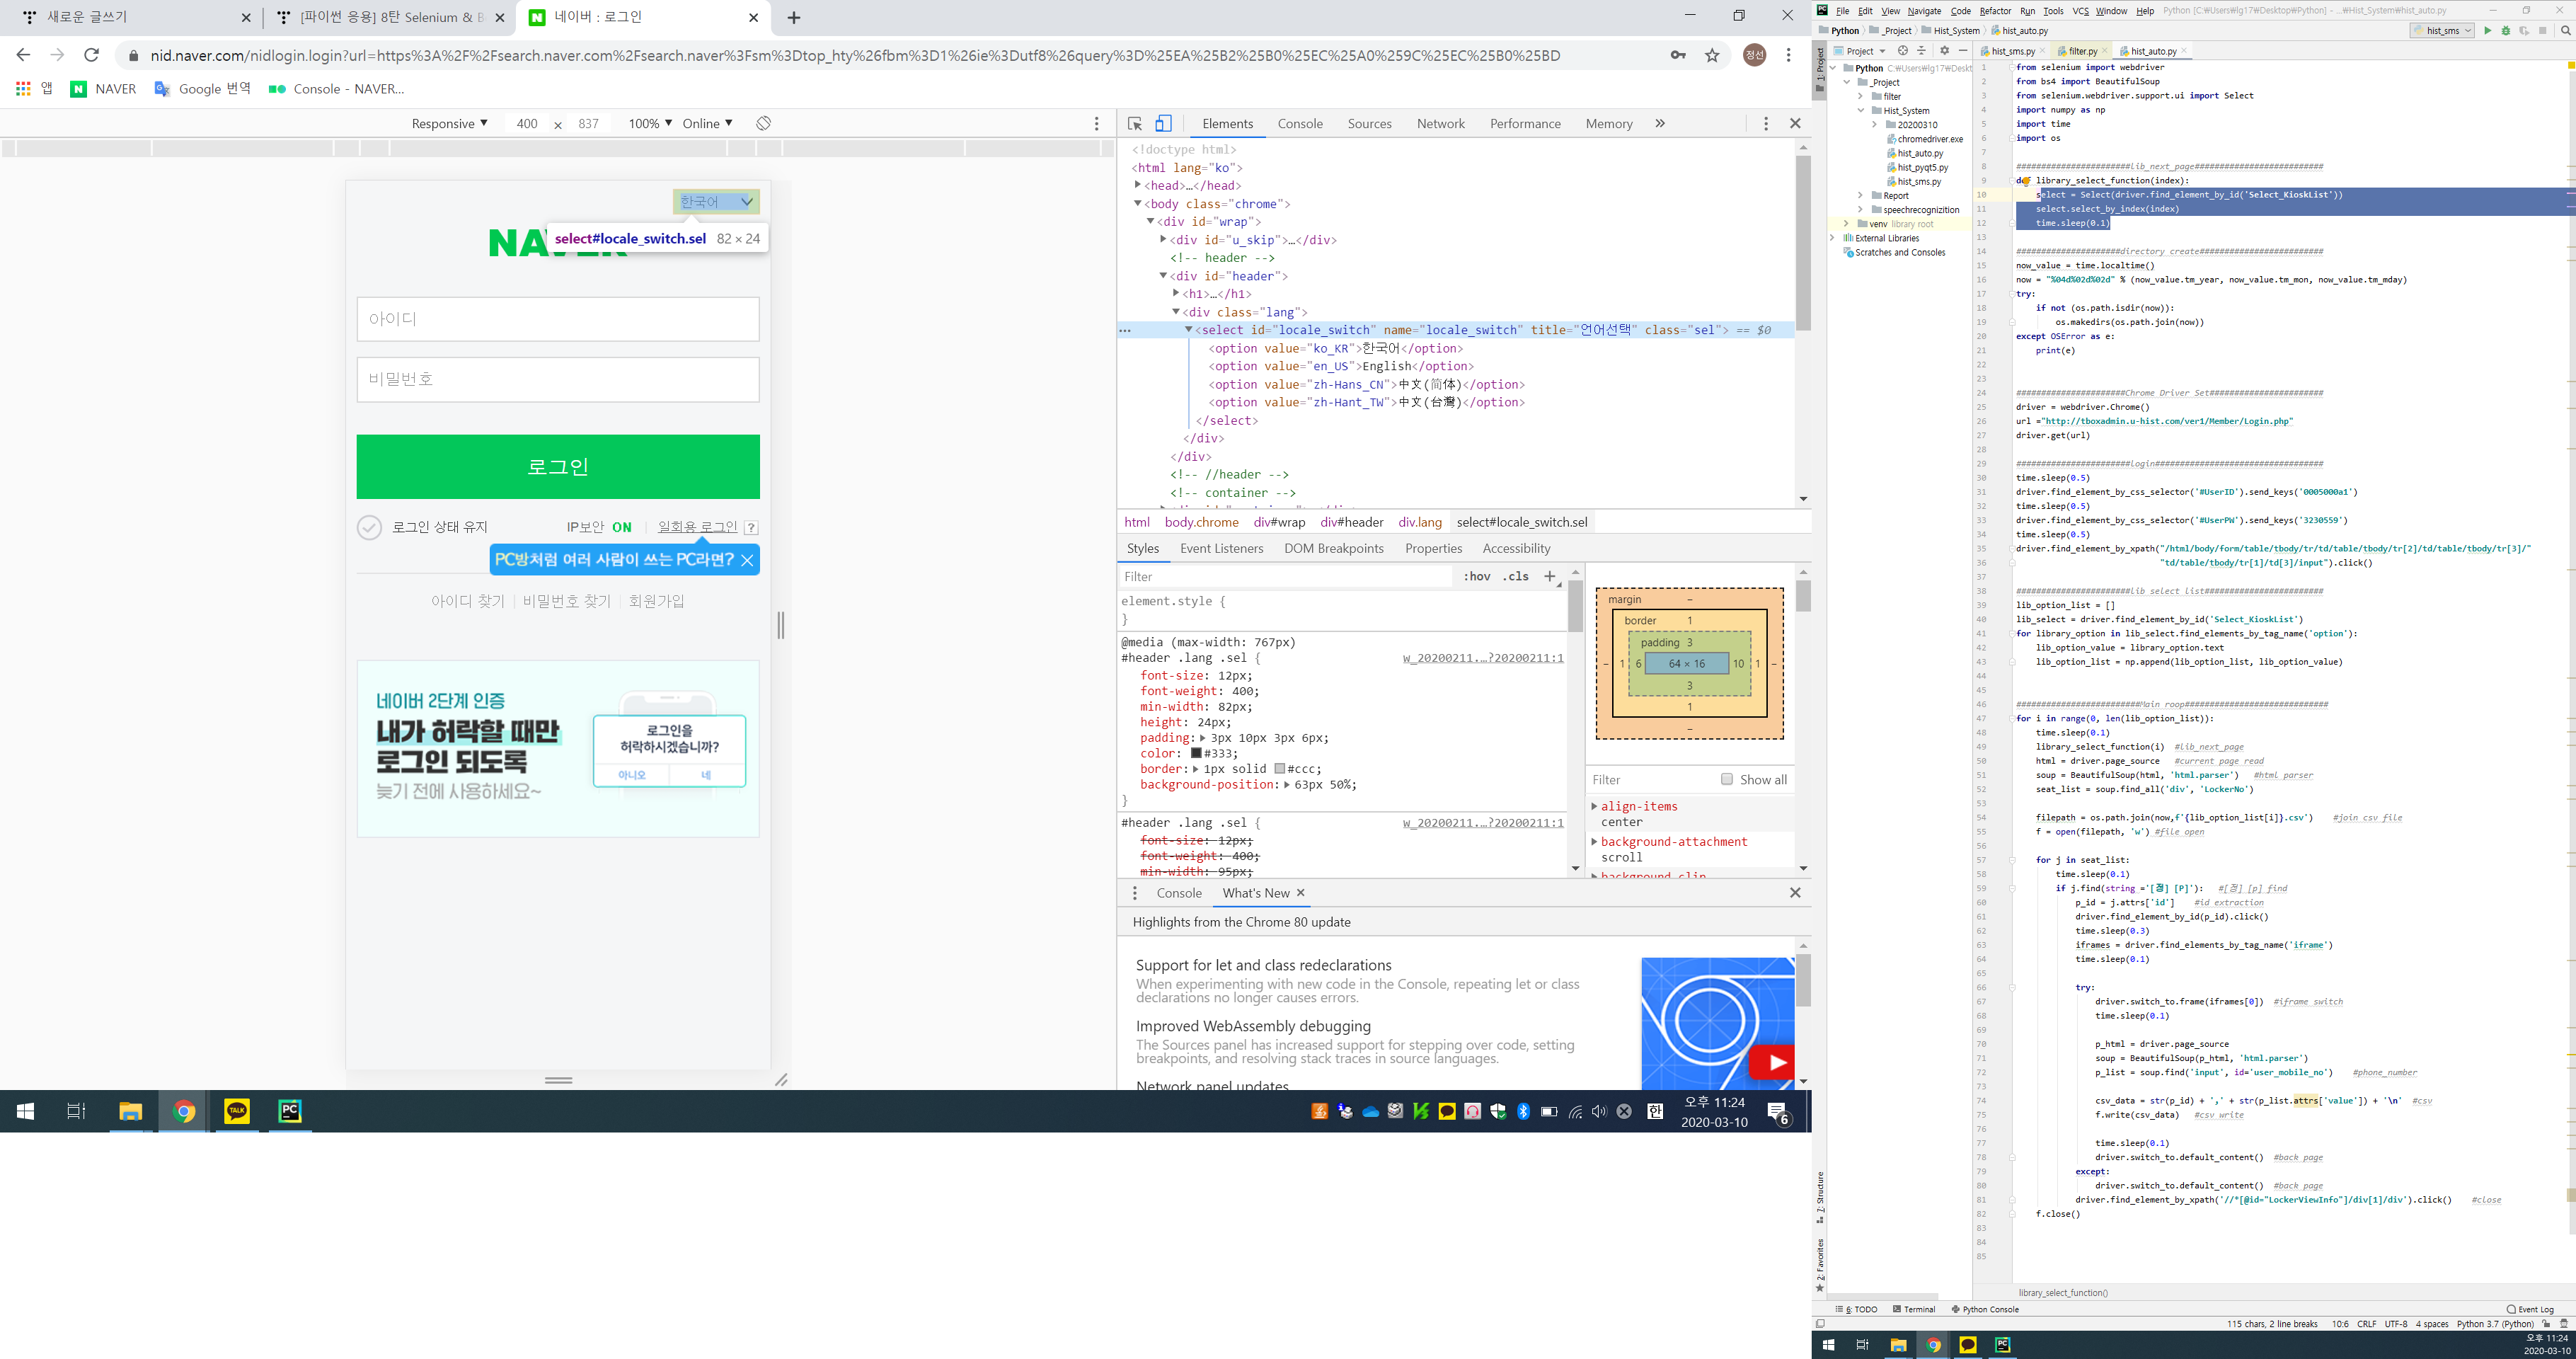The image size is (2576, 1359).
Task: Click the green 로그인 button
Action: coord(558,466)
